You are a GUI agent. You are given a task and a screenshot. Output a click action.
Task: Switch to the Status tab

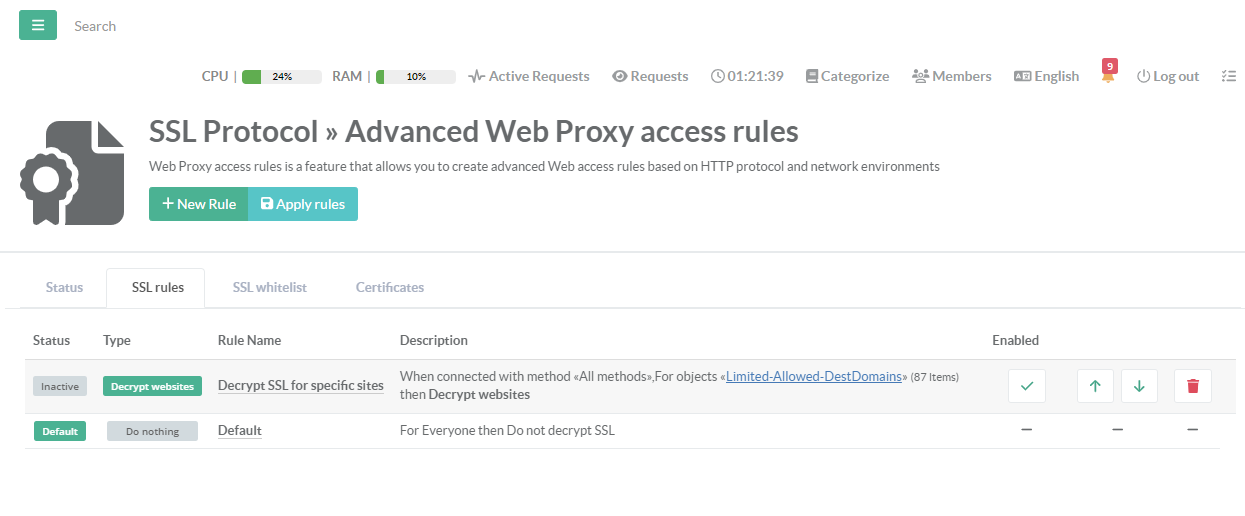coord(64,287)
